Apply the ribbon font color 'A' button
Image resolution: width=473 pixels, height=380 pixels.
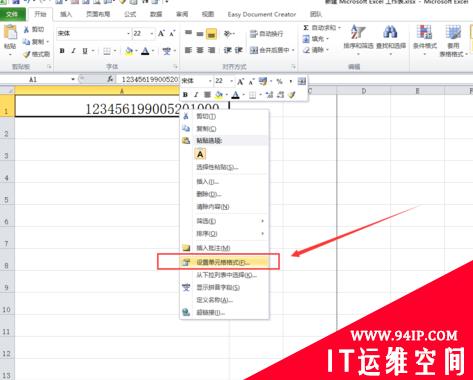145,51
